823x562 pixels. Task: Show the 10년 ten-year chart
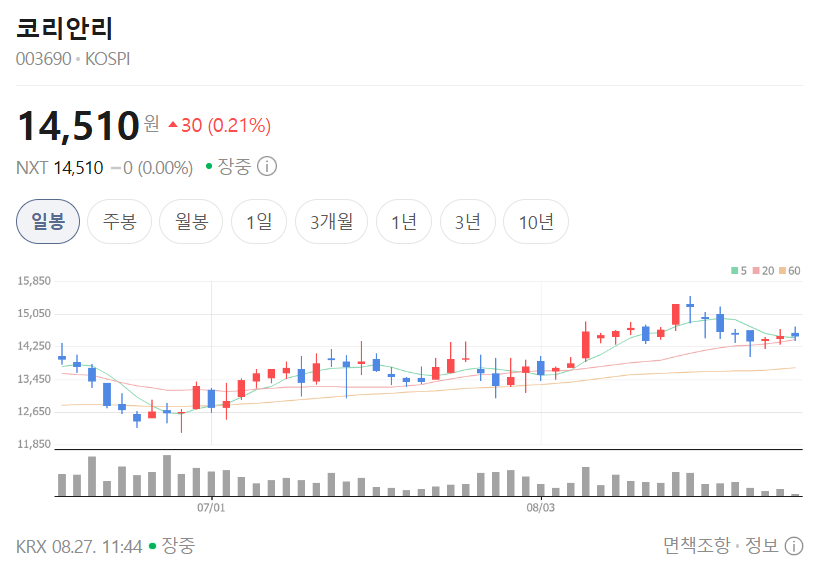[x=536, y=221]
